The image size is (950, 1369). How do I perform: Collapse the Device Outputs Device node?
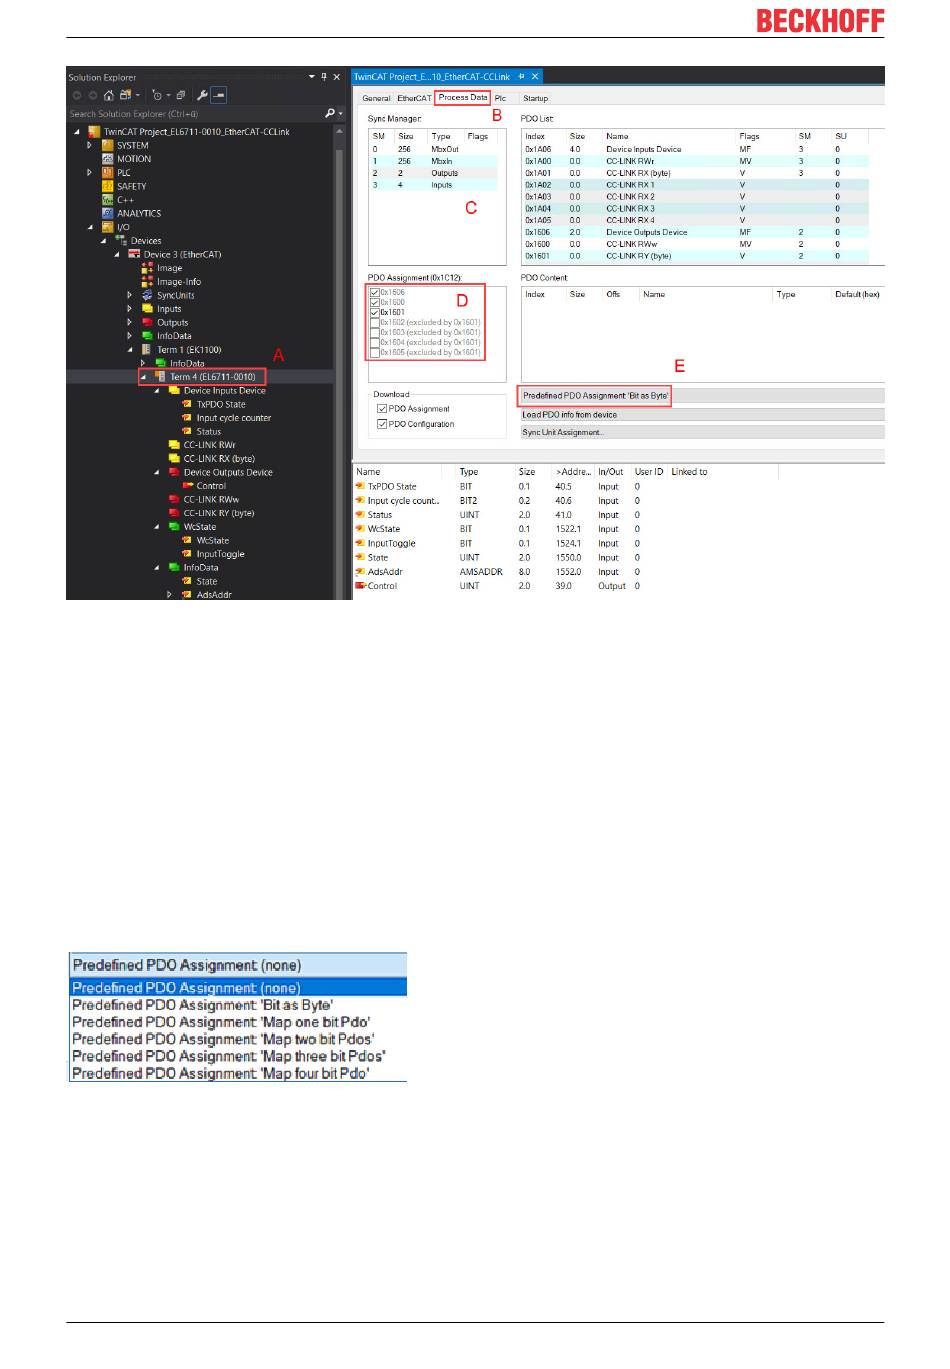156,472
